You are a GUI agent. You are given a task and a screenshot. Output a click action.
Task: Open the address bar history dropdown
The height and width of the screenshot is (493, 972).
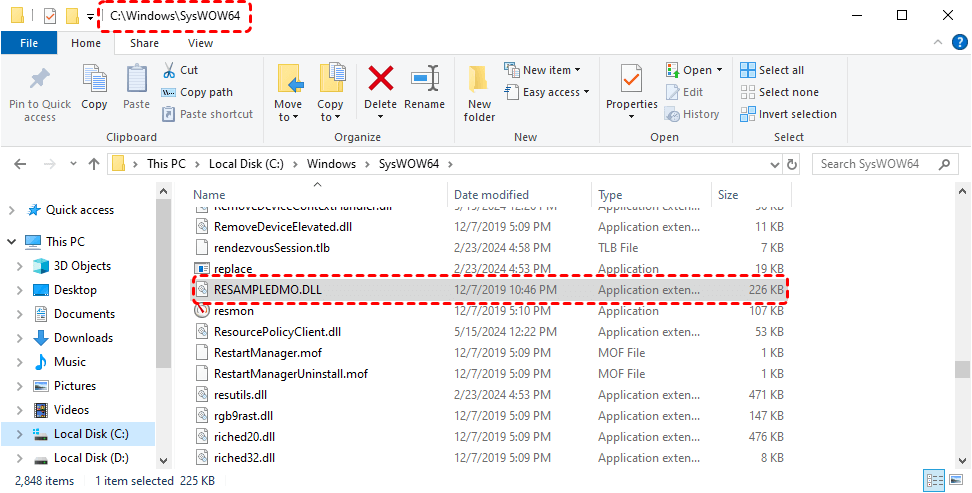point(771,164)
